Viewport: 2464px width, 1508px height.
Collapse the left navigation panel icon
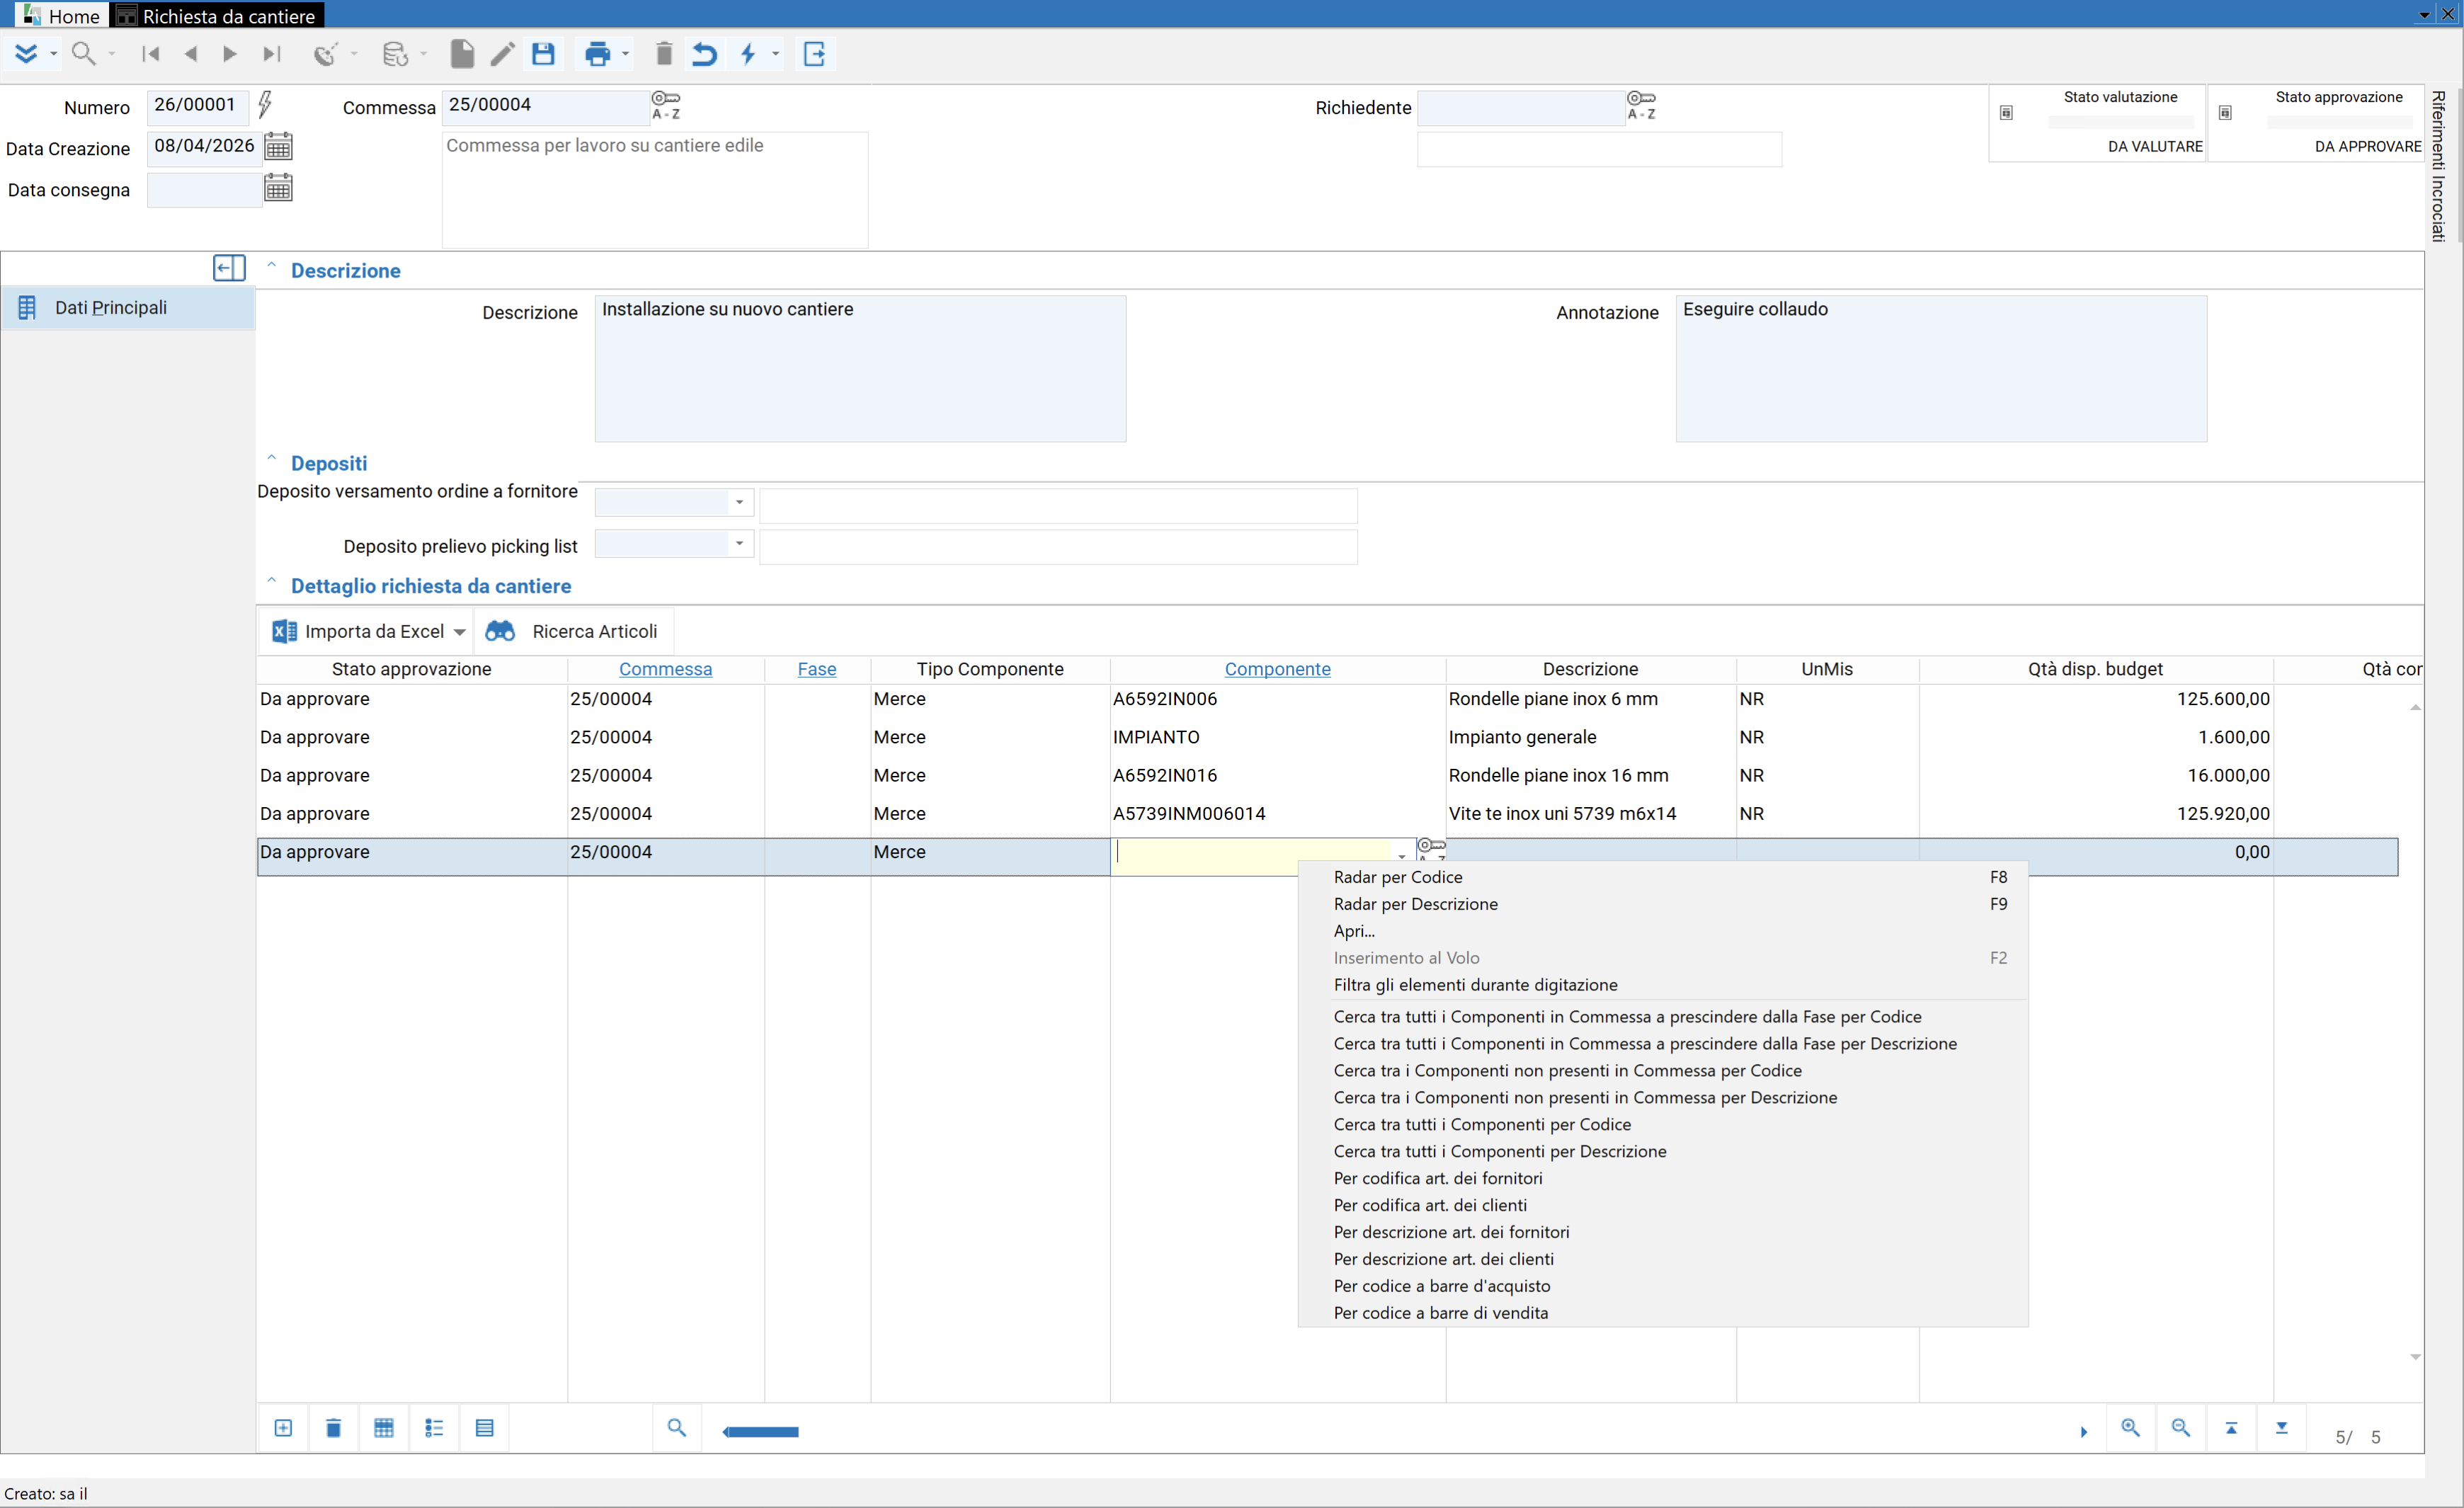229,268
